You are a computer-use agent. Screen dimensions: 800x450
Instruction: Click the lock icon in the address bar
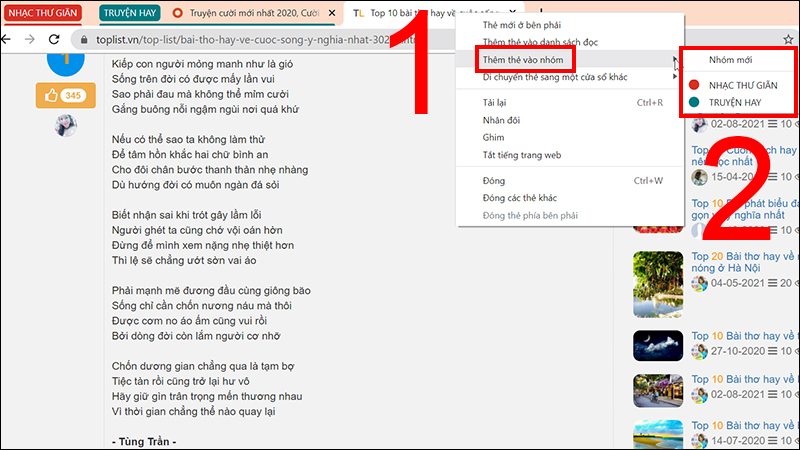point(84,40)
